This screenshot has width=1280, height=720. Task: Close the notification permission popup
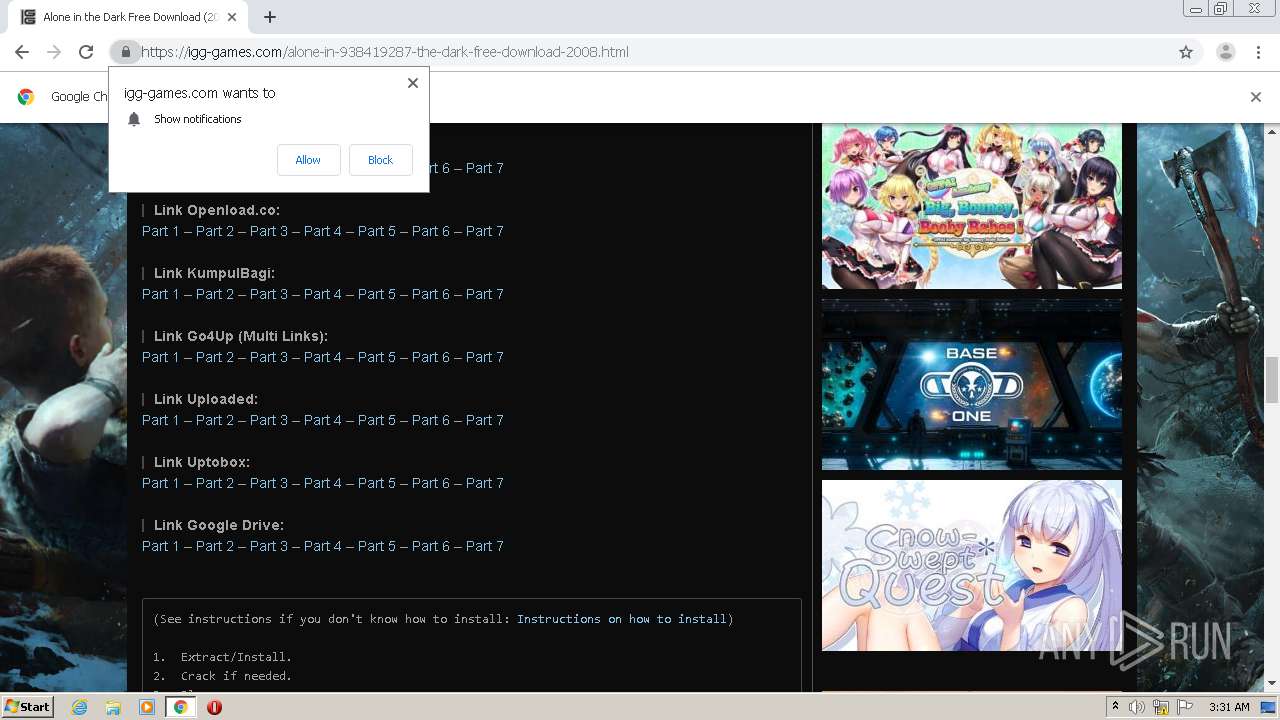point(412,83)
